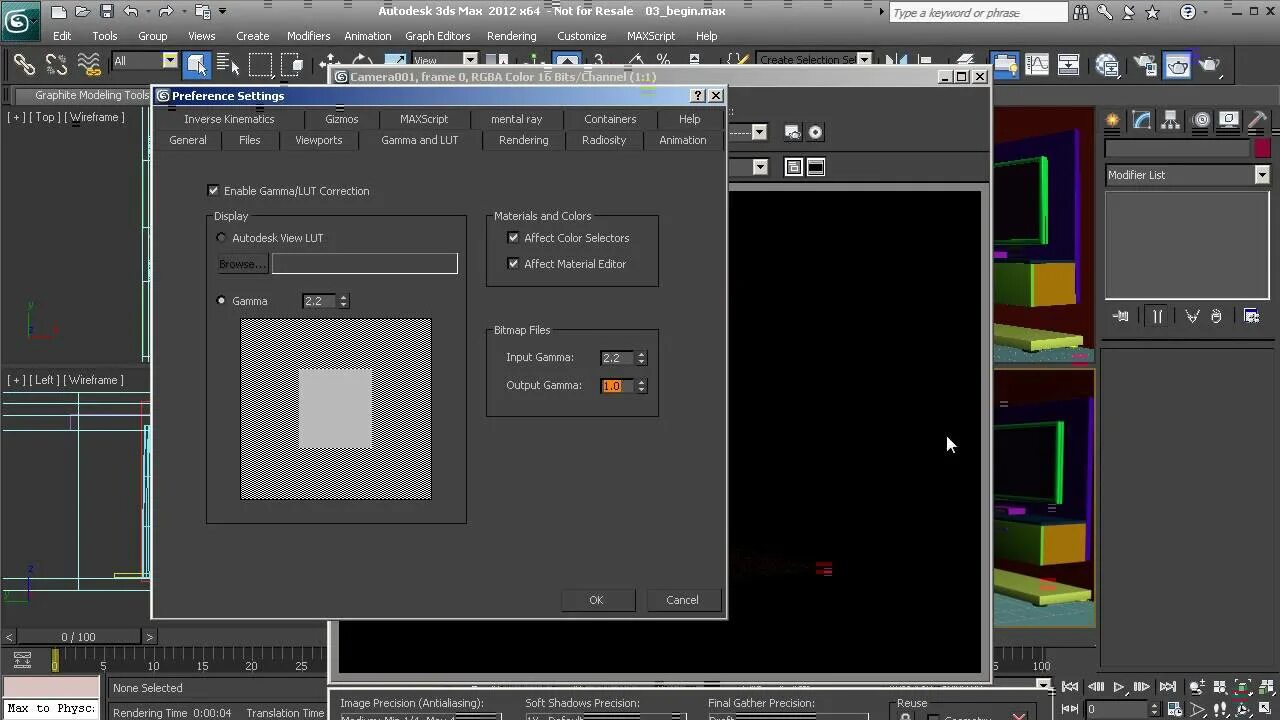Go to end of animation
The width and height of the screenshot is (1280, 720).
pyautogui.click(x=1167, y=687)
